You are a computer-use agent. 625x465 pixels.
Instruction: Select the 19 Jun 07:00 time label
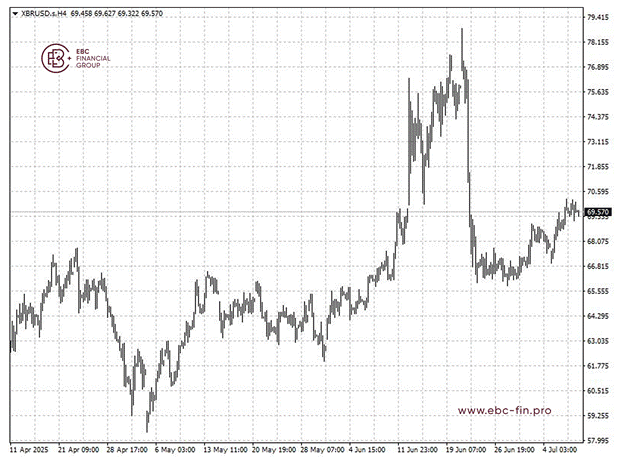(x=466, y=450)
